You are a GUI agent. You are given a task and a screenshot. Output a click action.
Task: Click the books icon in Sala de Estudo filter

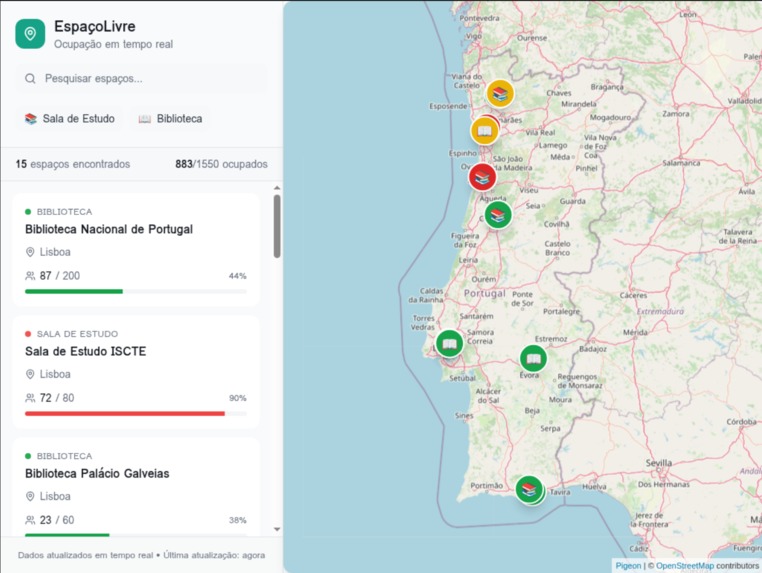pyautogui.click(x=31, y=119)
